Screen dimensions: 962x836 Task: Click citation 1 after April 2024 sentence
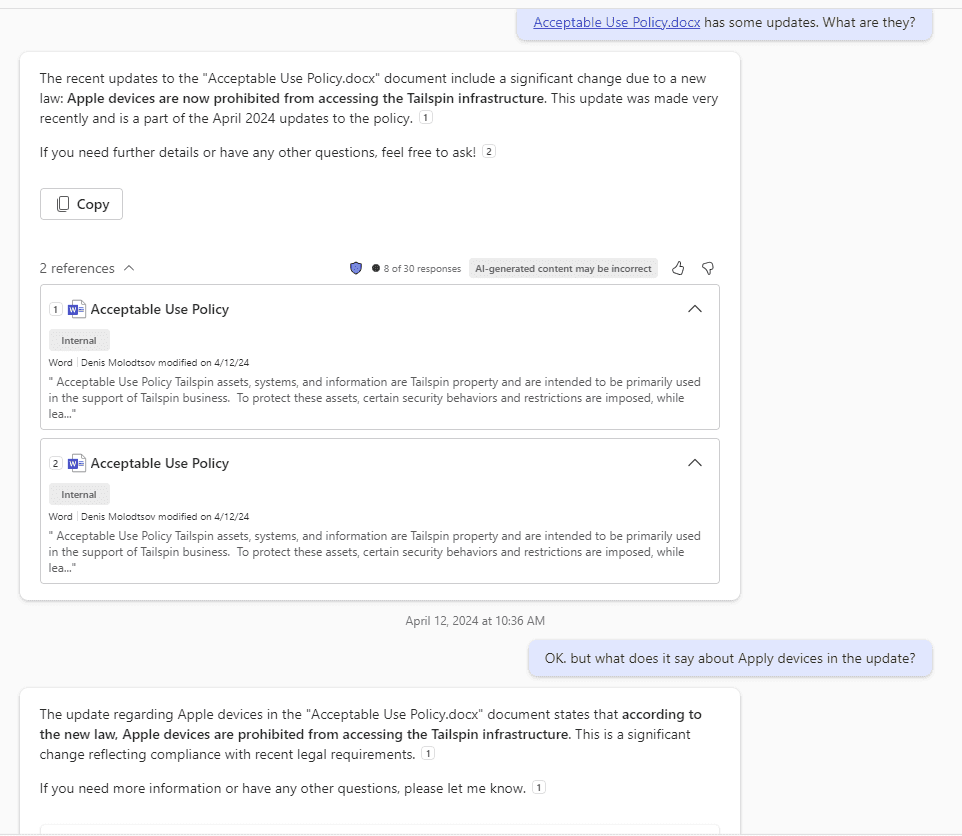[x=426, y=118]
